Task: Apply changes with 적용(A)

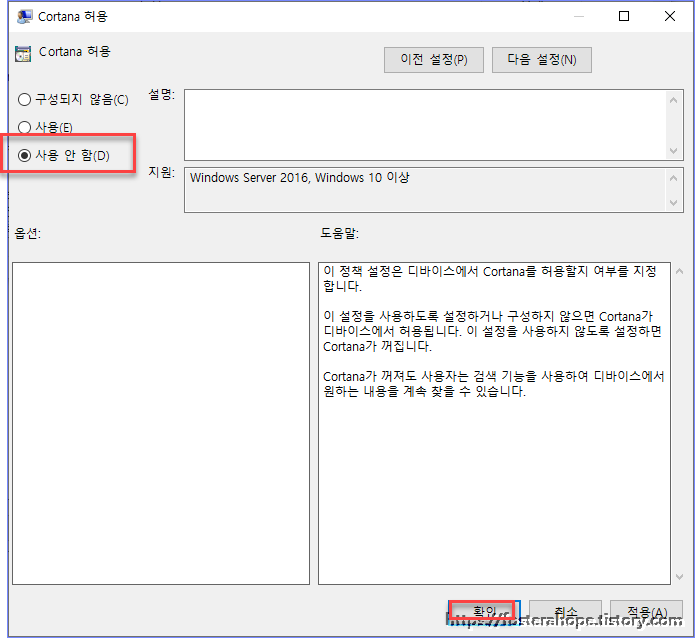Action: tap(647, 612)
